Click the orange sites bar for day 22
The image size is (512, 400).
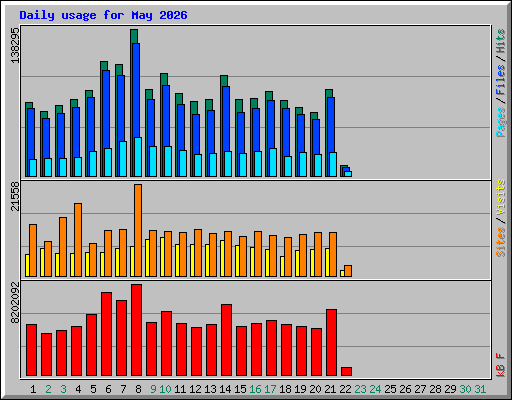coord(348,271)
